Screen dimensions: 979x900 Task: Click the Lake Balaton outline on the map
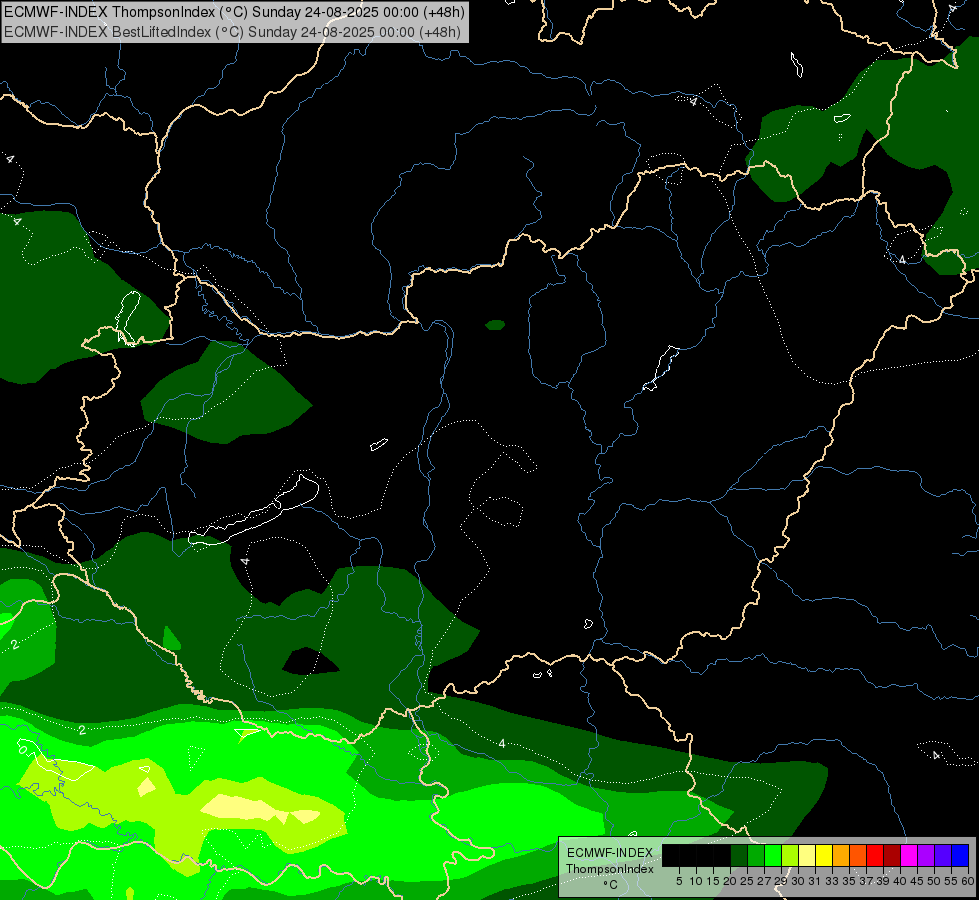point(254,510)
